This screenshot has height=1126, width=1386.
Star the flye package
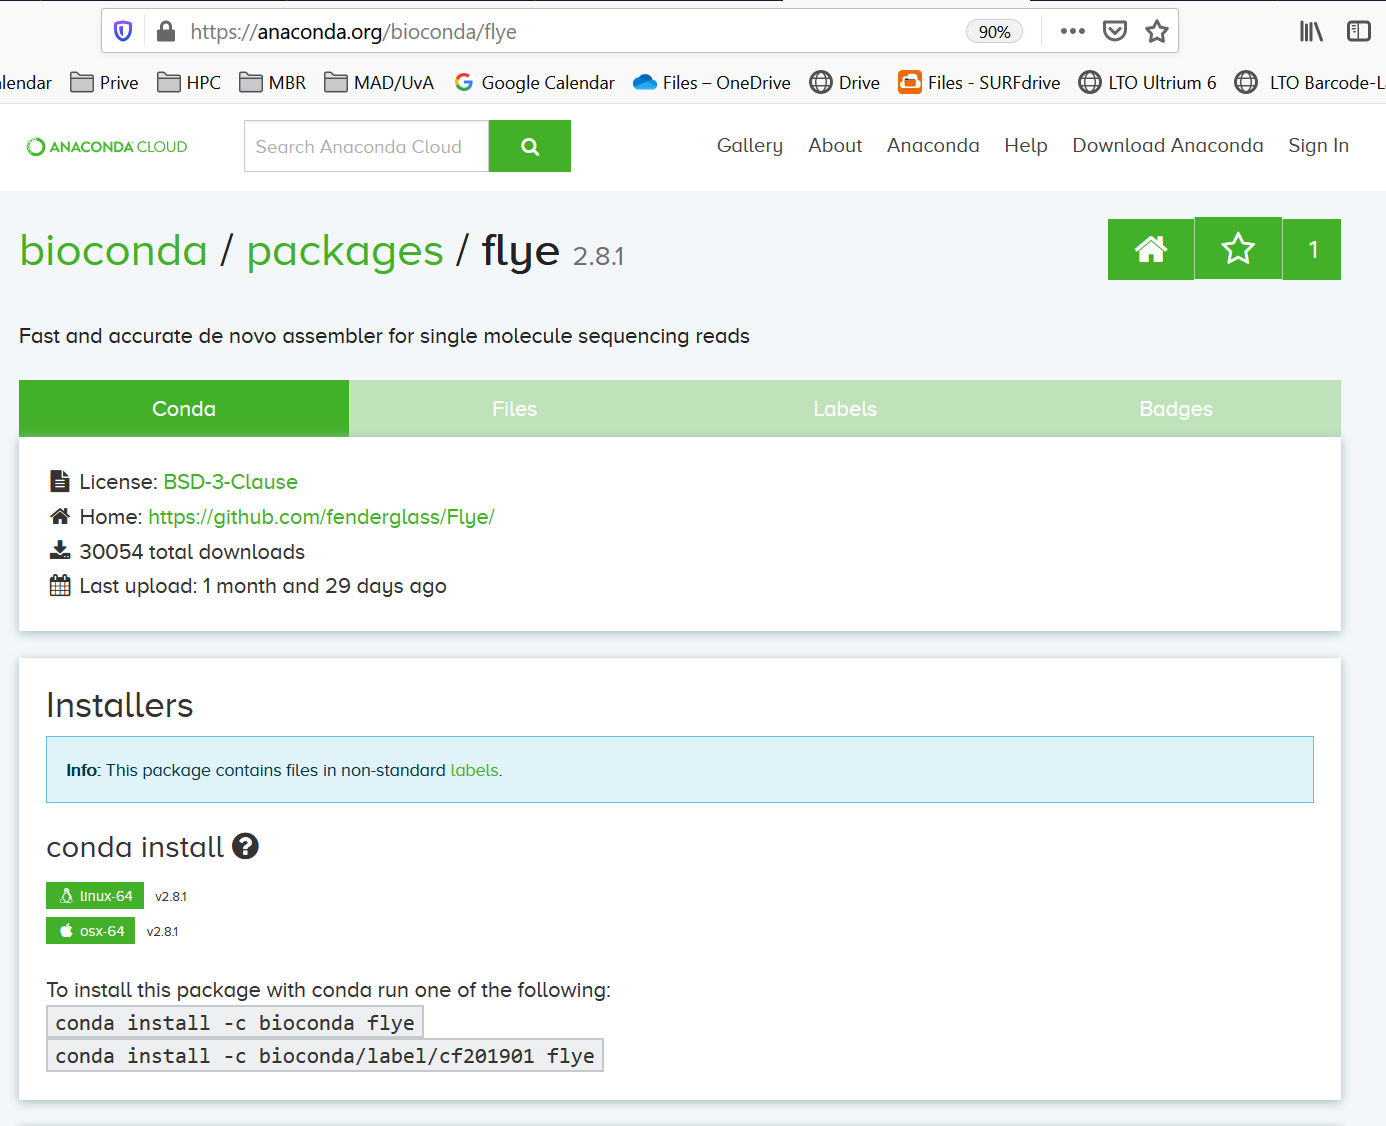(x=1238, y=249)
